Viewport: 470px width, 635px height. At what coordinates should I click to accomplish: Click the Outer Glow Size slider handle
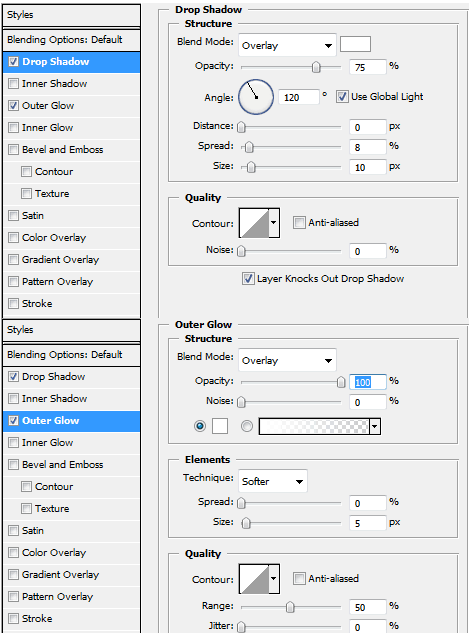(x=246, y=523)
